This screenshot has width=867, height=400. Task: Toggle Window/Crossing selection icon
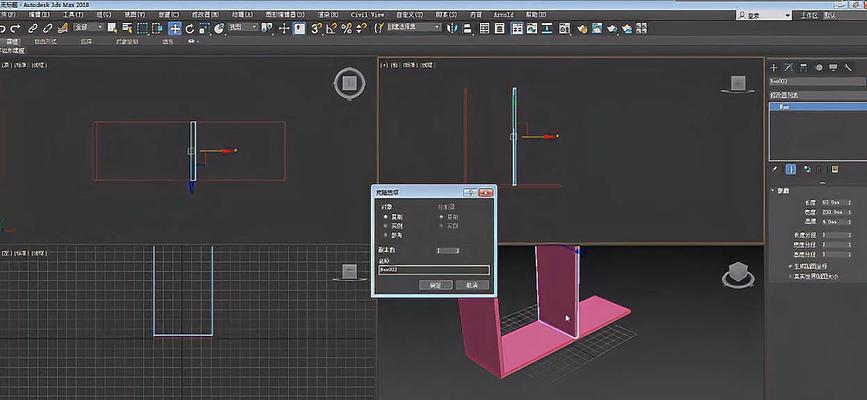pos(158,28)
